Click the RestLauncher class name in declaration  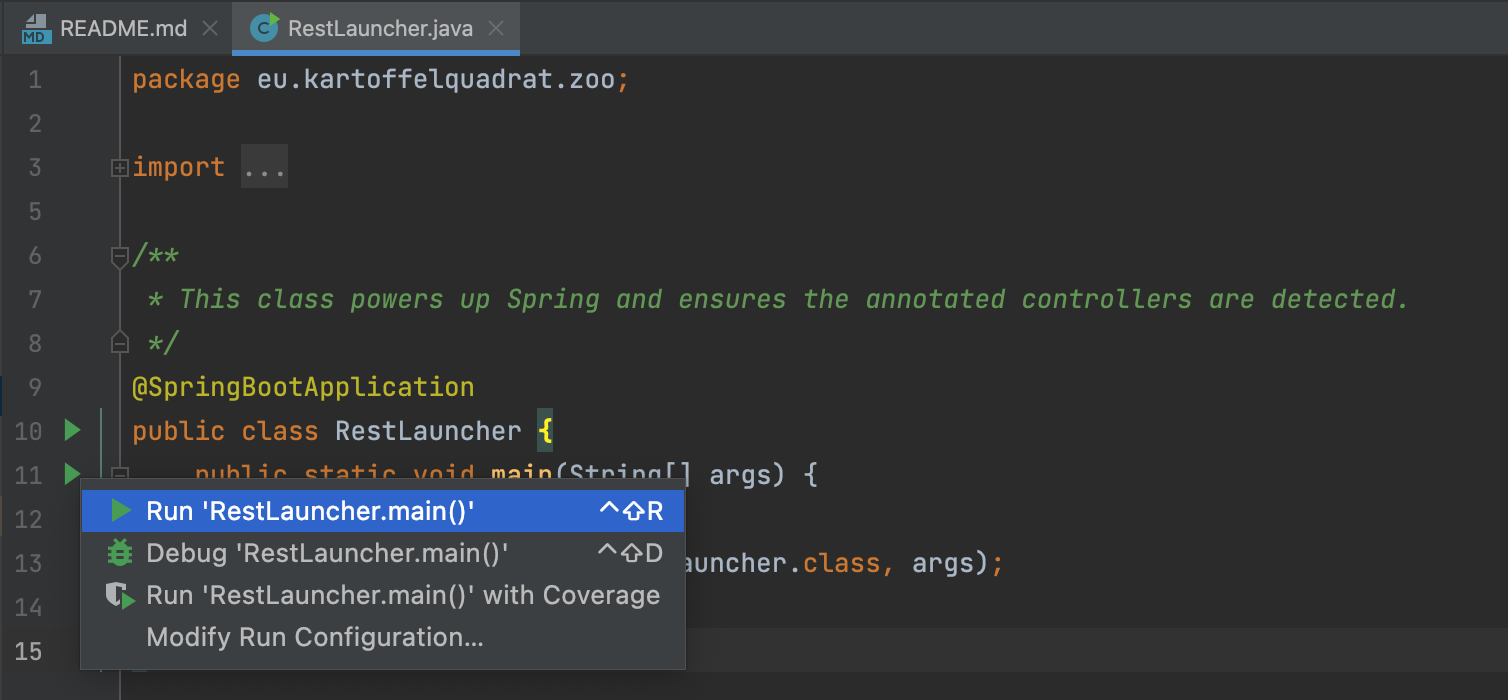[x=428, y=431]
